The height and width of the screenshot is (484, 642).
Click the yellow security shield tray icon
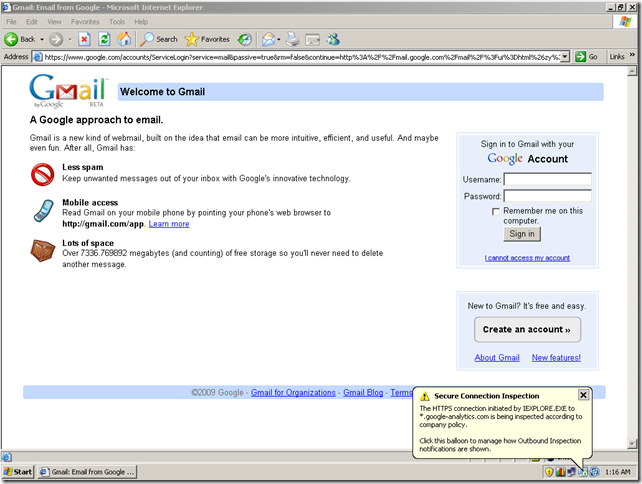coord(549,472)
